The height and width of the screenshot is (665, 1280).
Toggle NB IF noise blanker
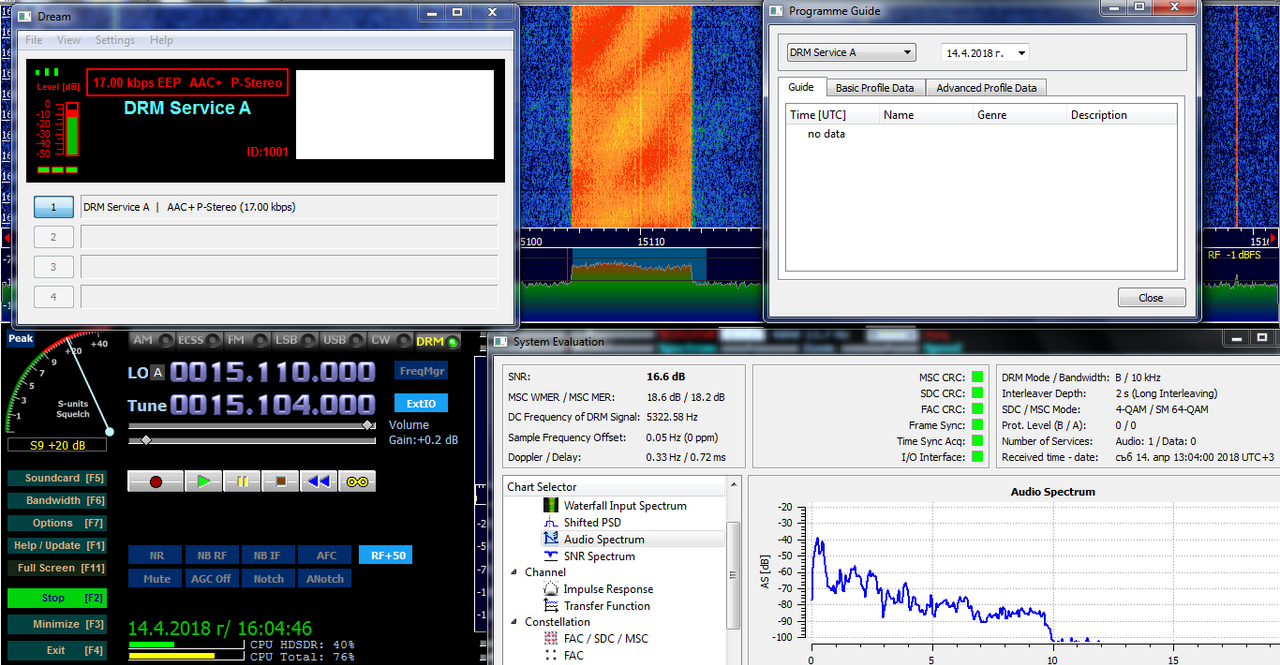268,555
